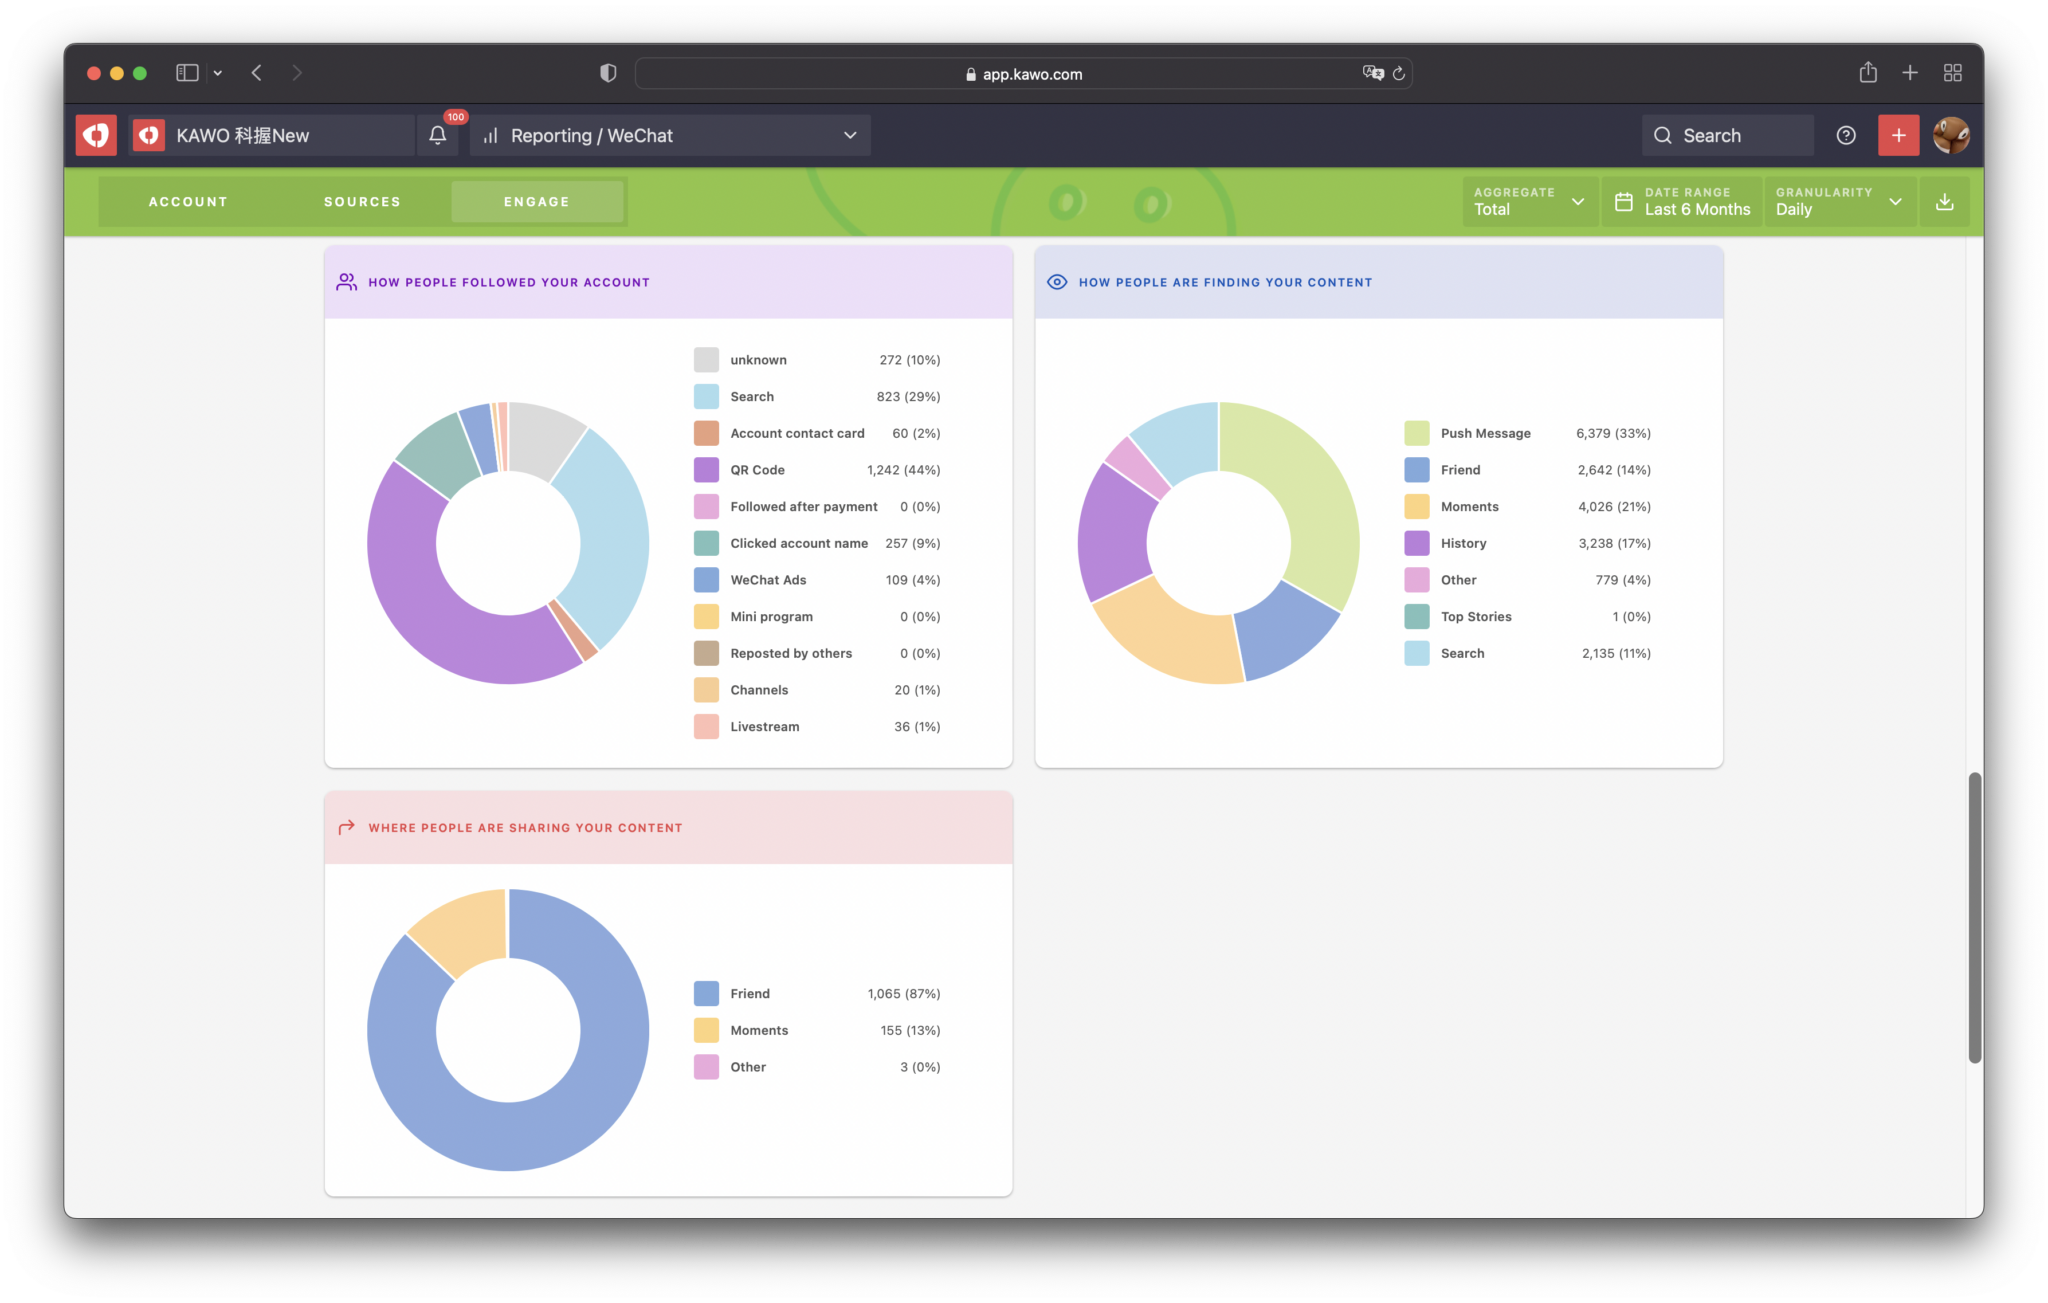Click the download report icon

1944,201
